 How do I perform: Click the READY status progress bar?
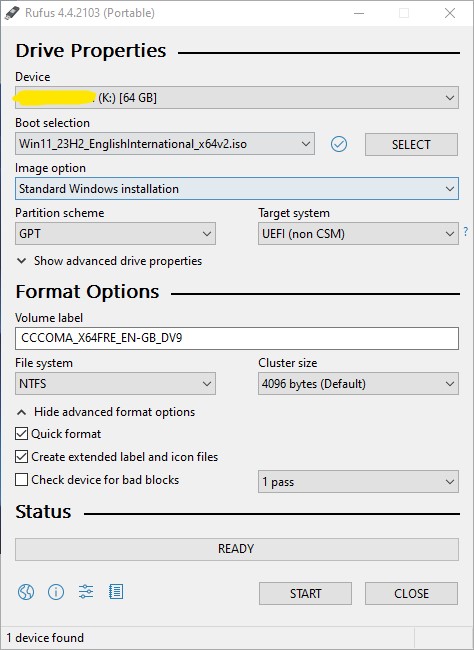coord(237,549)
